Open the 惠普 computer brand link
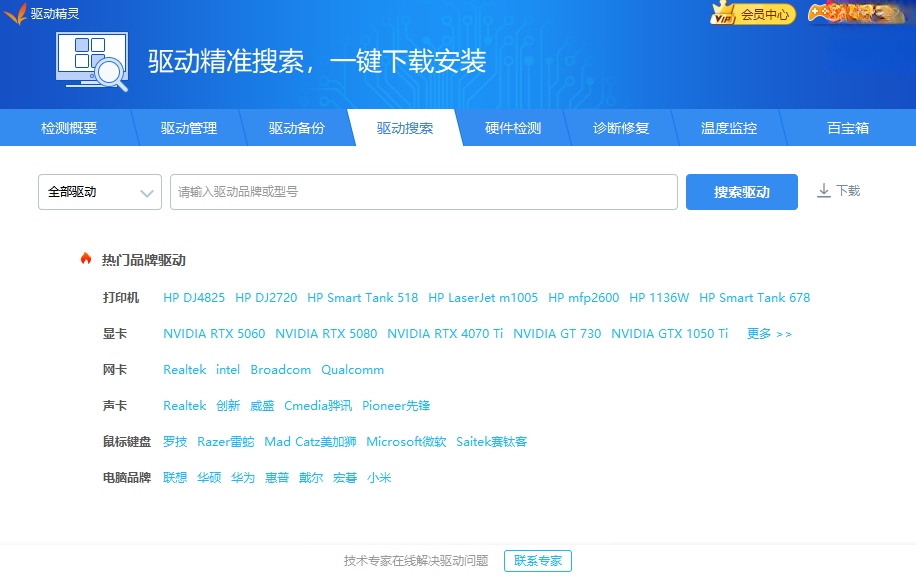Viewport: 916px width, 576px height. 277,477
